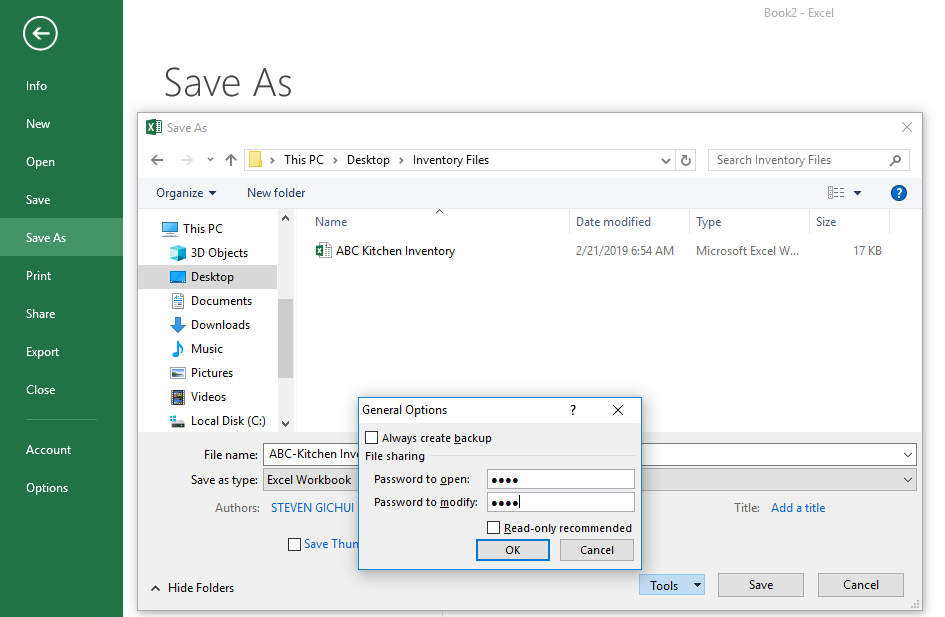945x617 pixels.
Task: Click the Add a title link
Action: 798,508
